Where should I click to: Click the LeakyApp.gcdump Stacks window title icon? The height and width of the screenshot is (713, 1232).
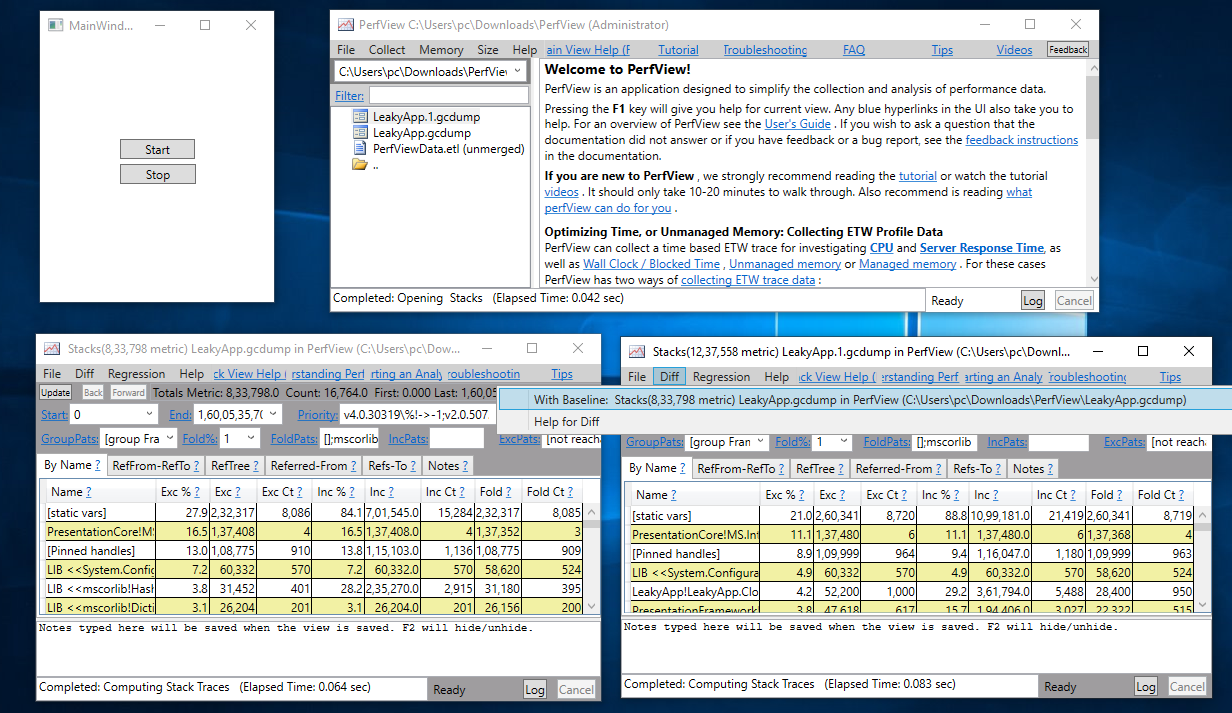coord(51,349)
